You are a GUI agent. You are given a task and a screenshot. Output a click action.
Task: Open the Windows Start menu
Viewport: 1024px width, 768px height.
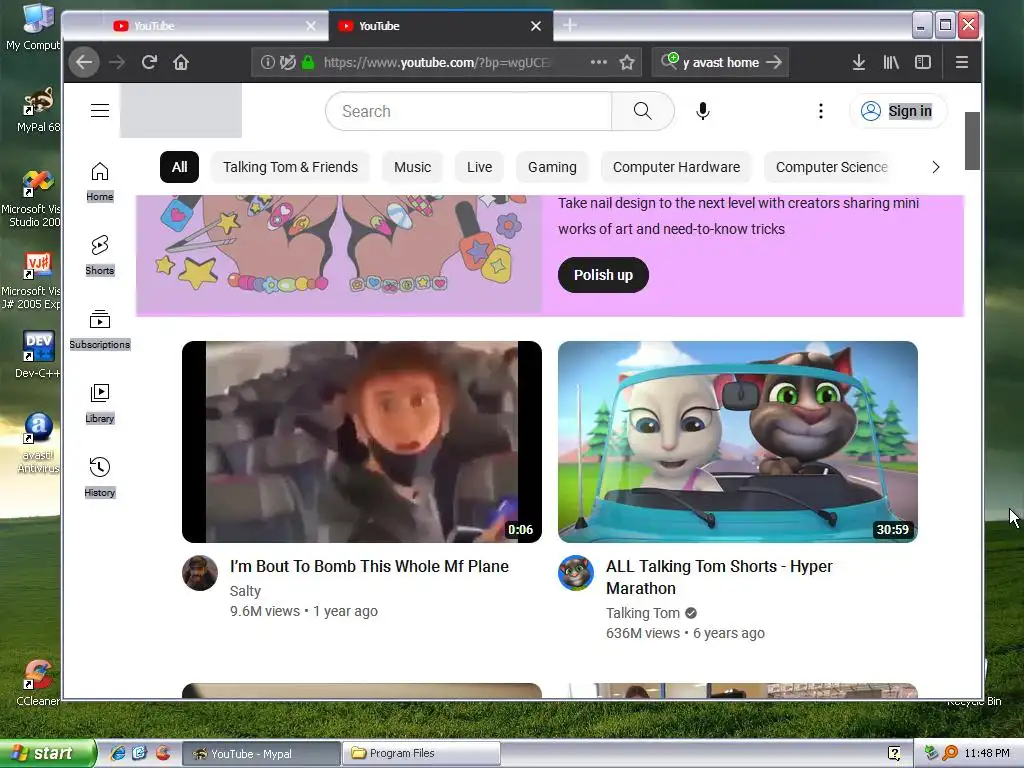(47, 754)
